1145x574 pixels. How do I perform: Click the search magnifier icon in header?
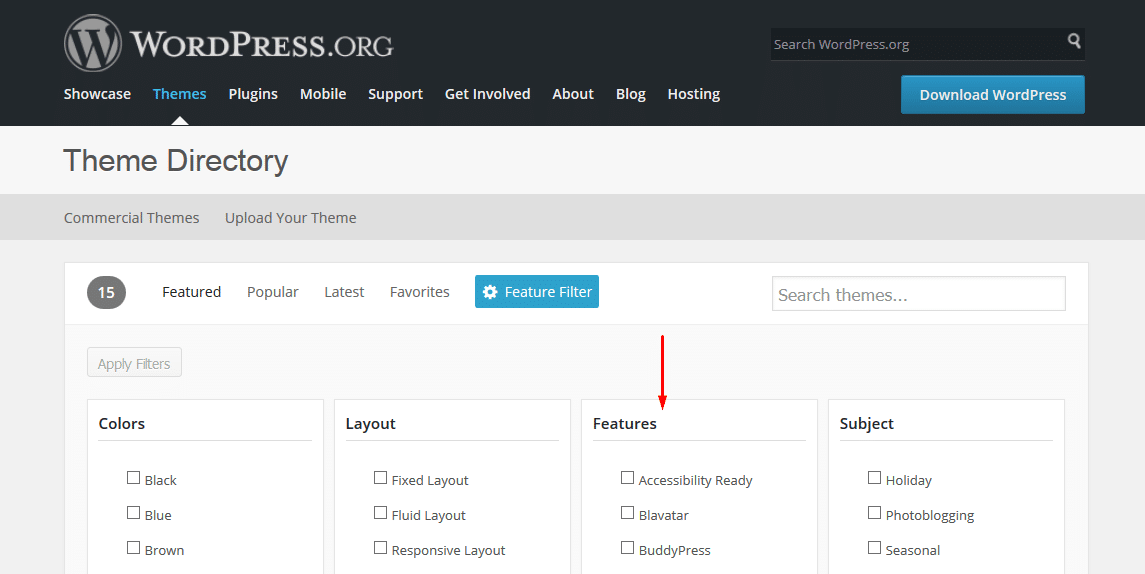1073,40
